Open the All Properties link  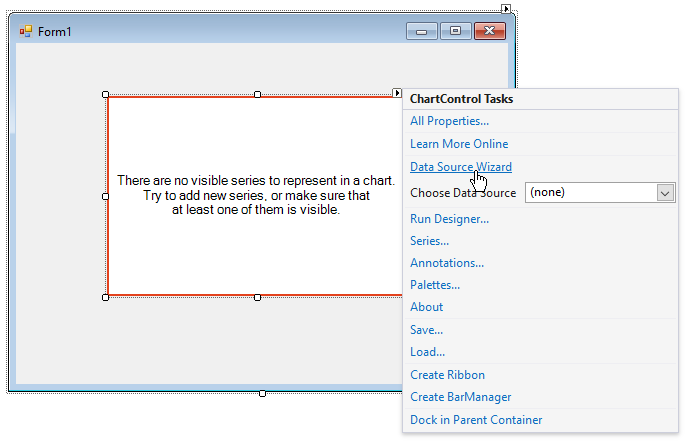tap(449, 121)
